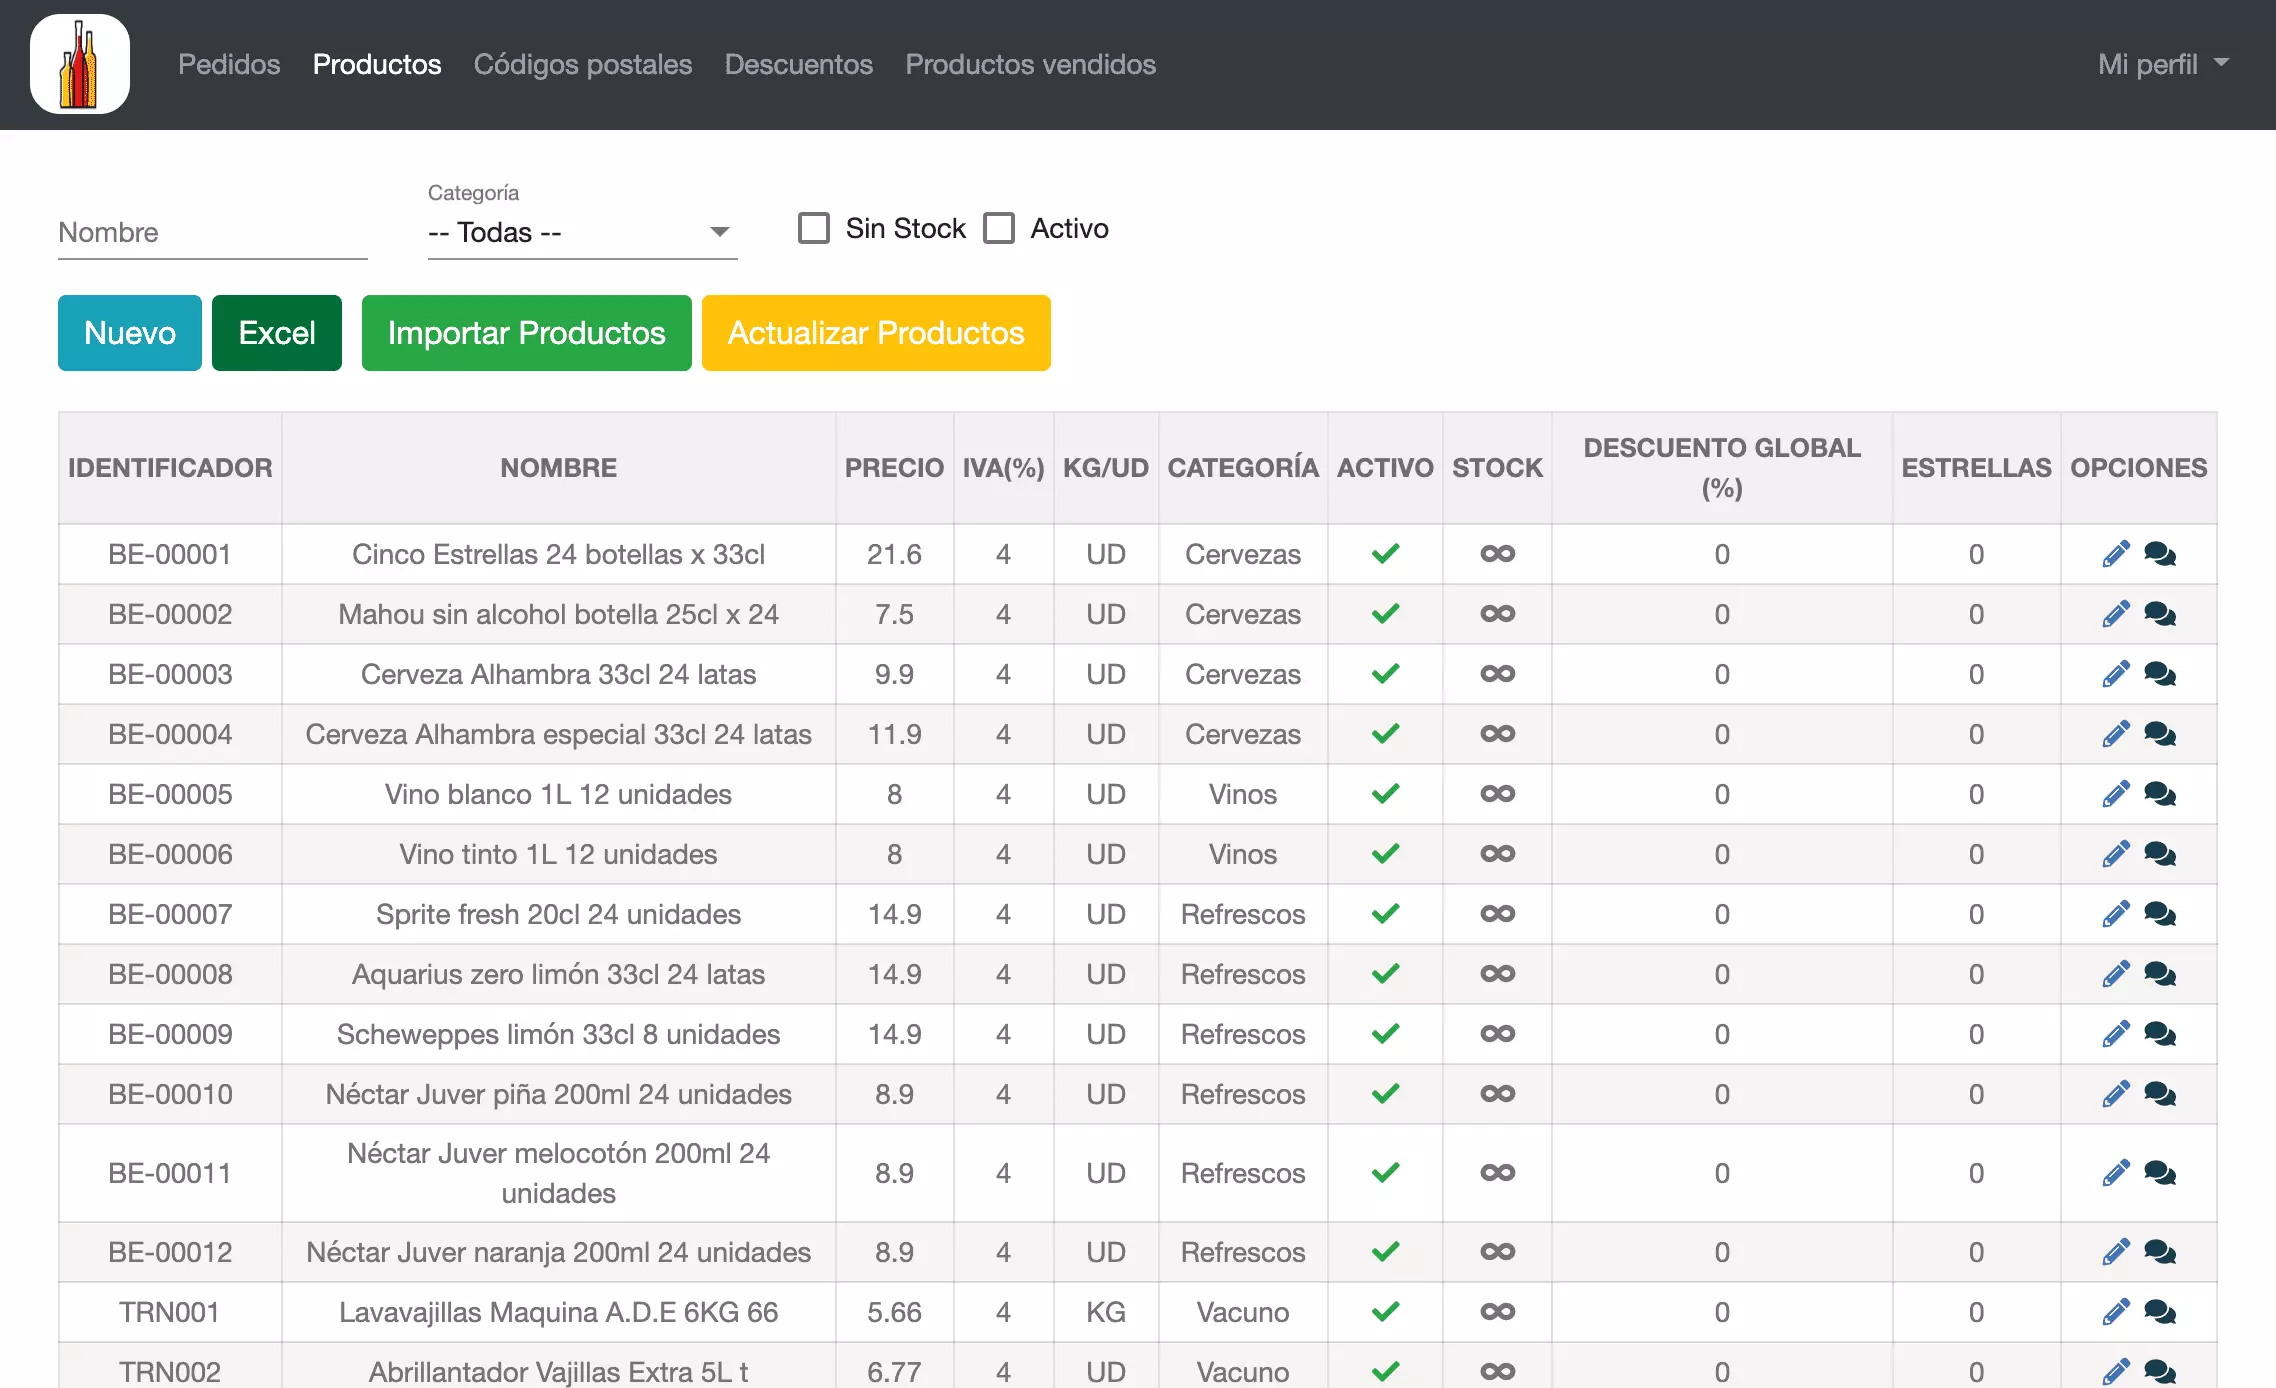2276x1388 pixels.
Task: Edit product TRN001 with pencil icon
Action: pos(2116,1312)
